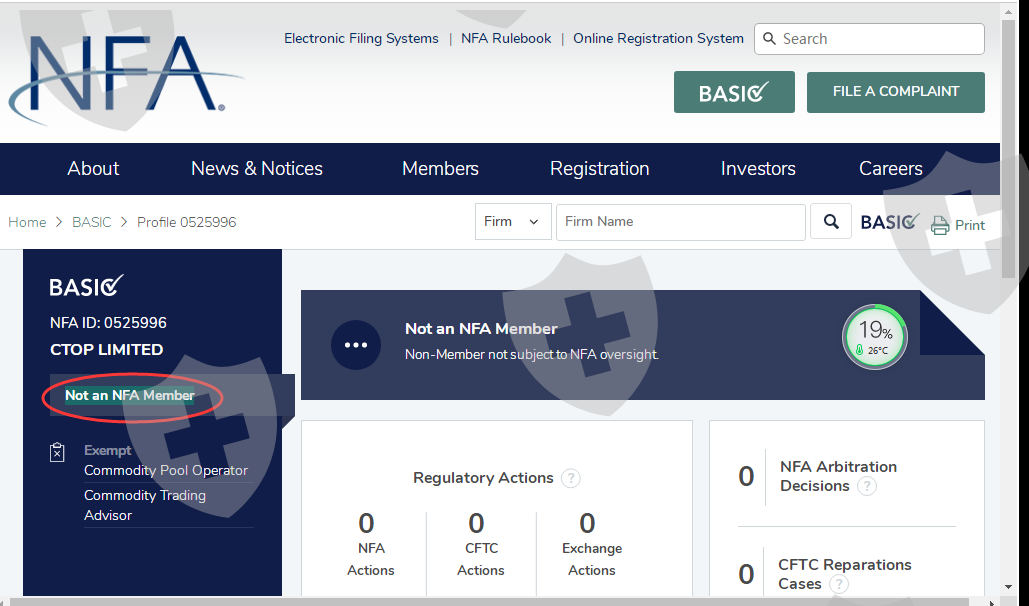Click CFTC Reparations Cases help icon

(839, 584)
